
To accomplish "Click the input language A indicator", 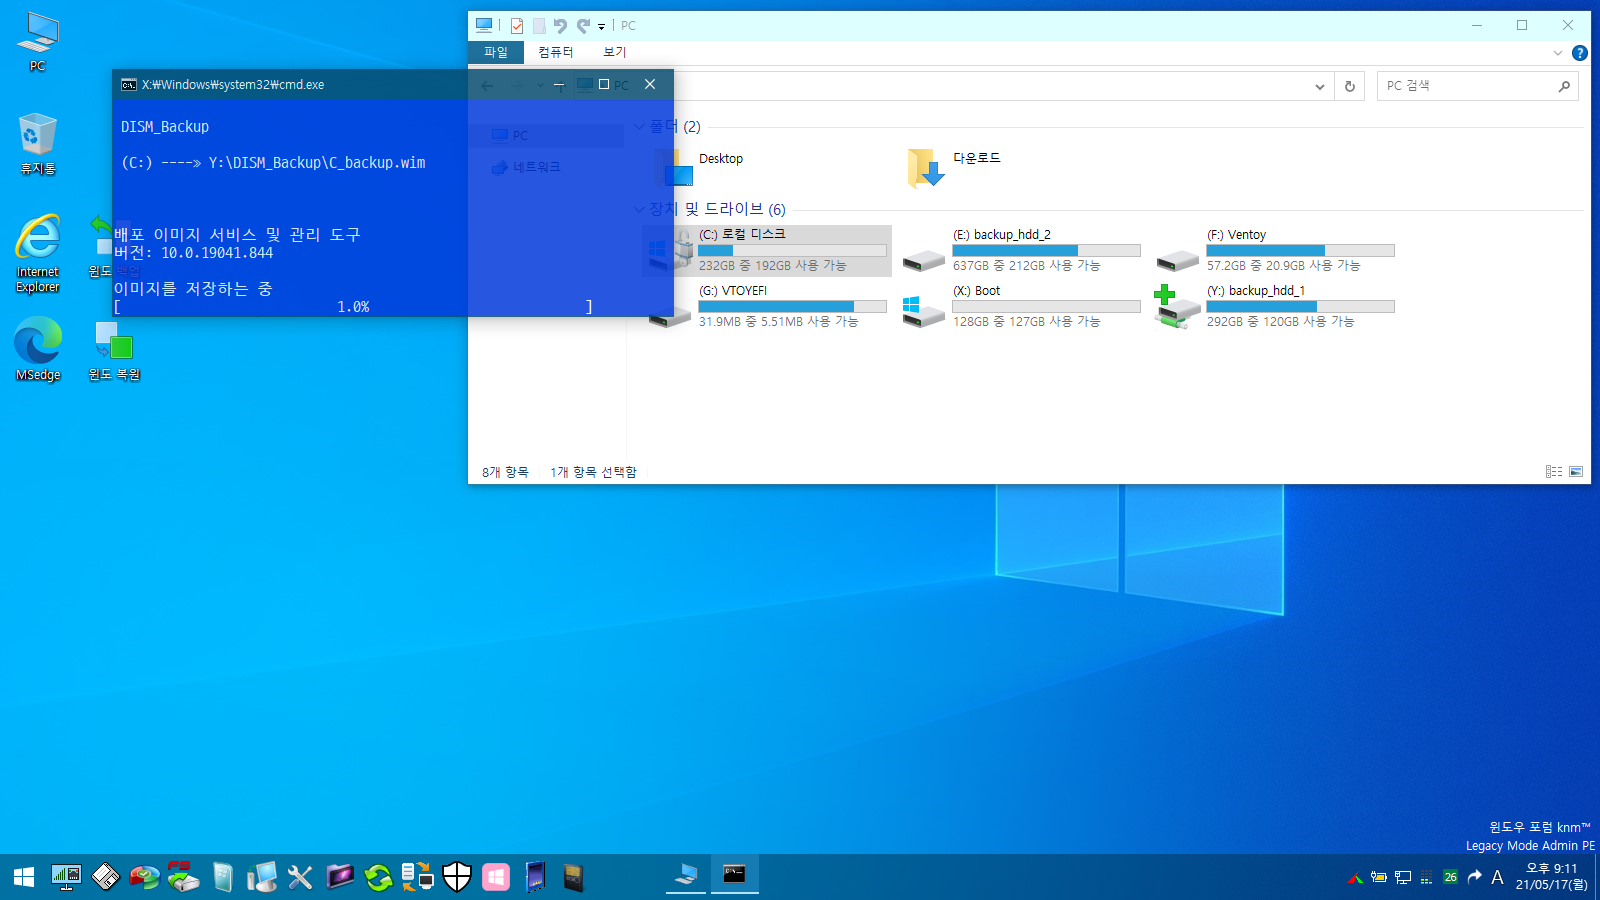I will [x=1497, y=878].
